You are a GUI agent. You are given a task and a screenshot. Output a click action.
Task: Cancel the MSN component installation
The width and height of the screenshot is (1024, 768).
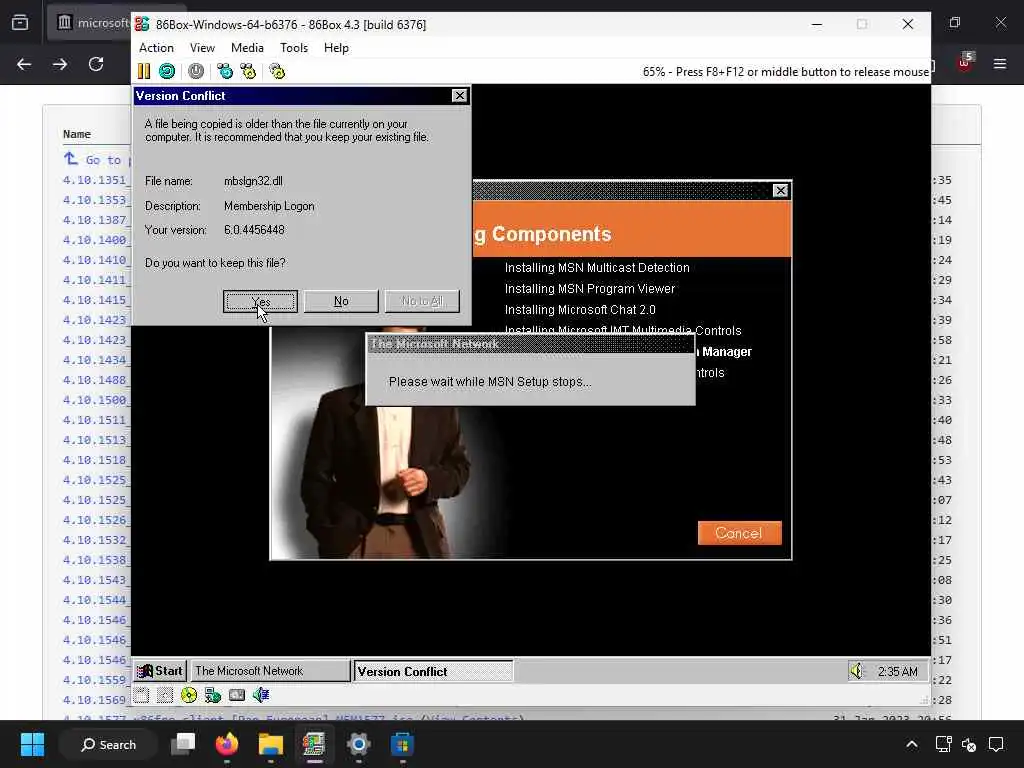739,533
